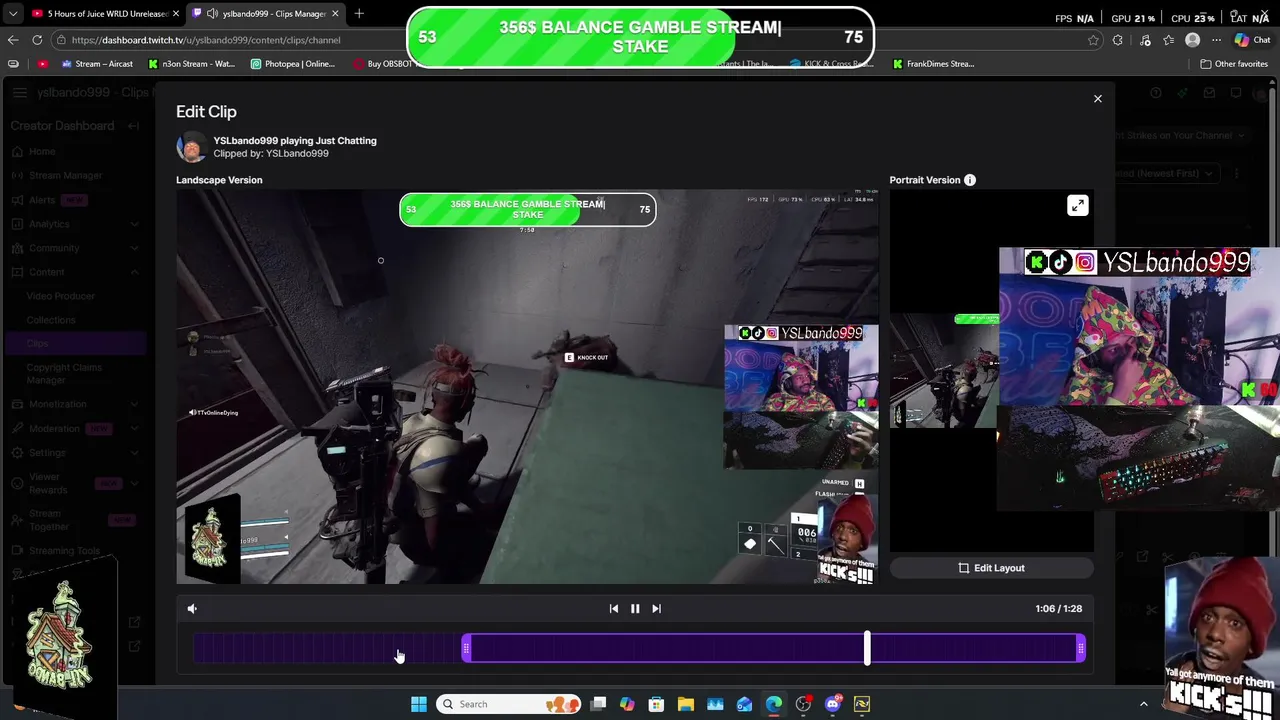Open Stream Manager in the sidebar
The width and height of the screenshot is (1280, 720).
[x=65, y=175]
